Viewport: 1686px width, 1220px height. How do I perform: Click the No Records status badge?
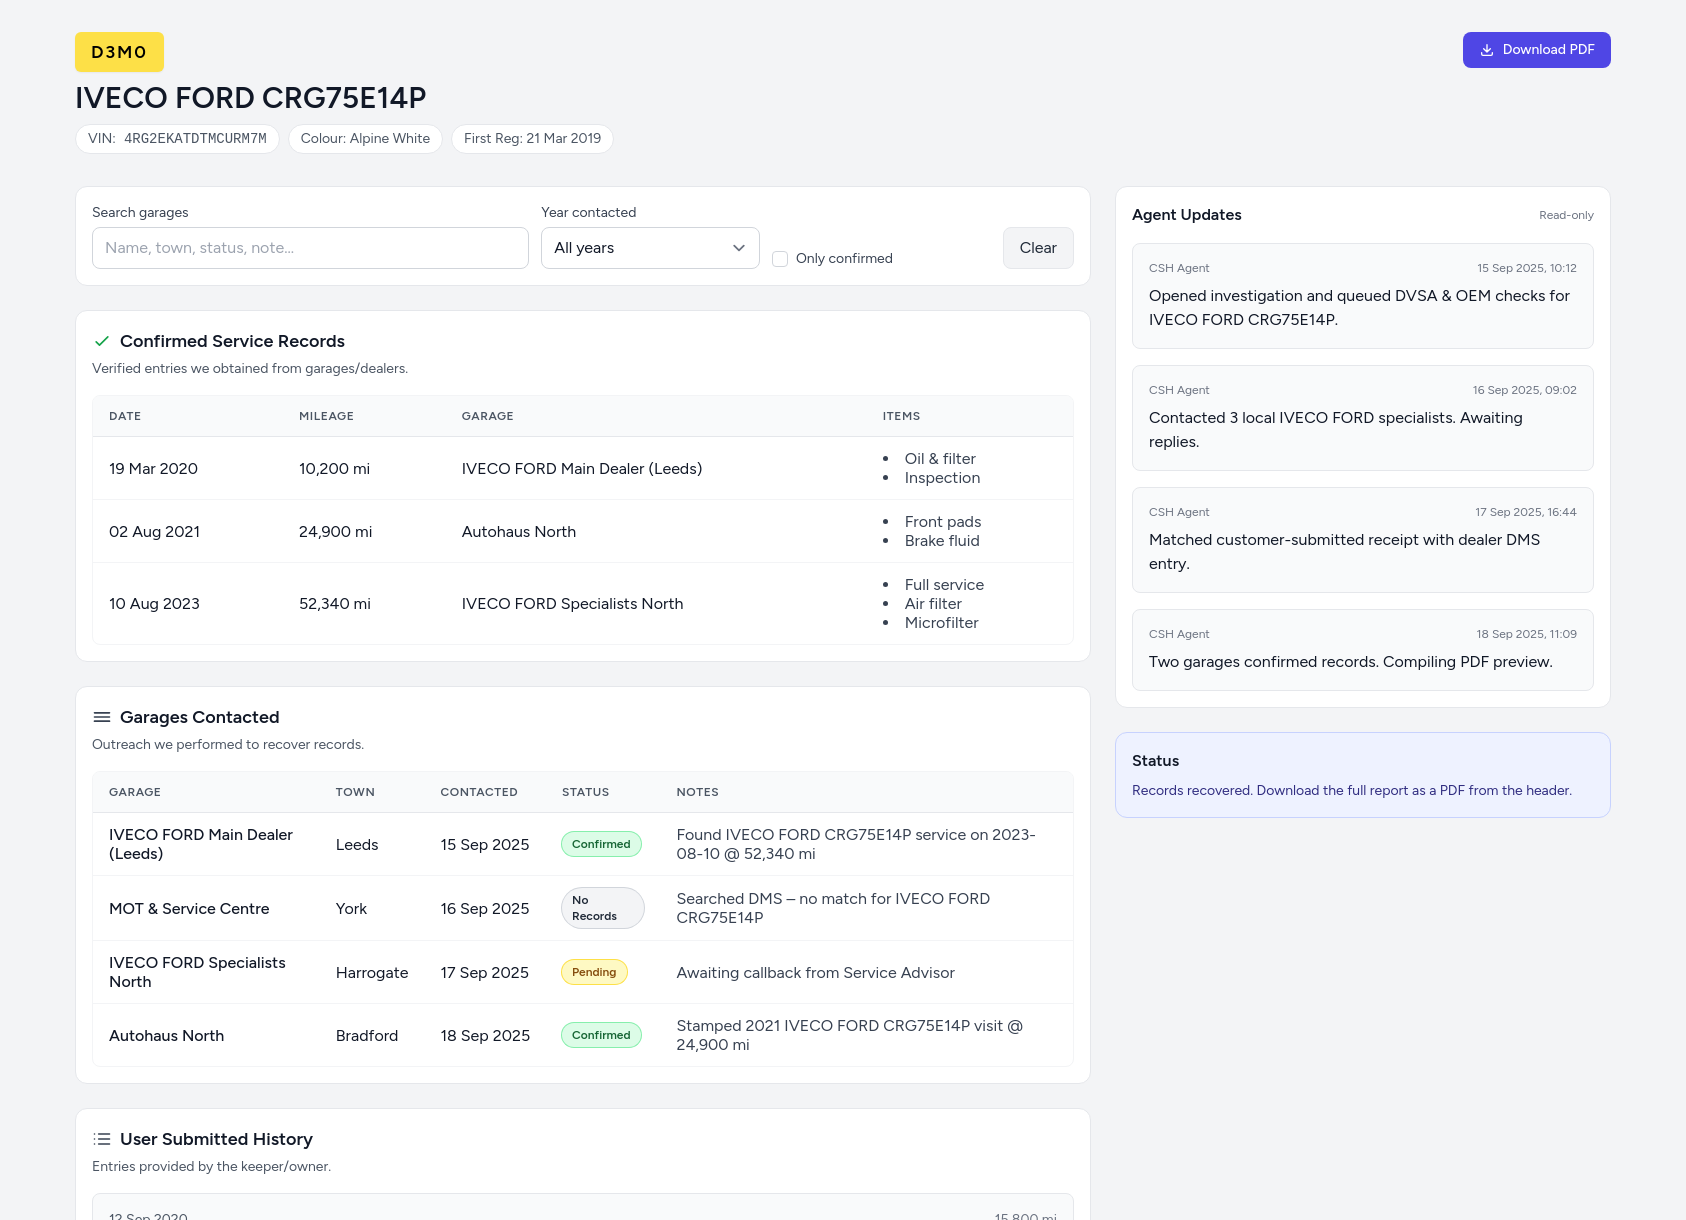tap(602, 908)
